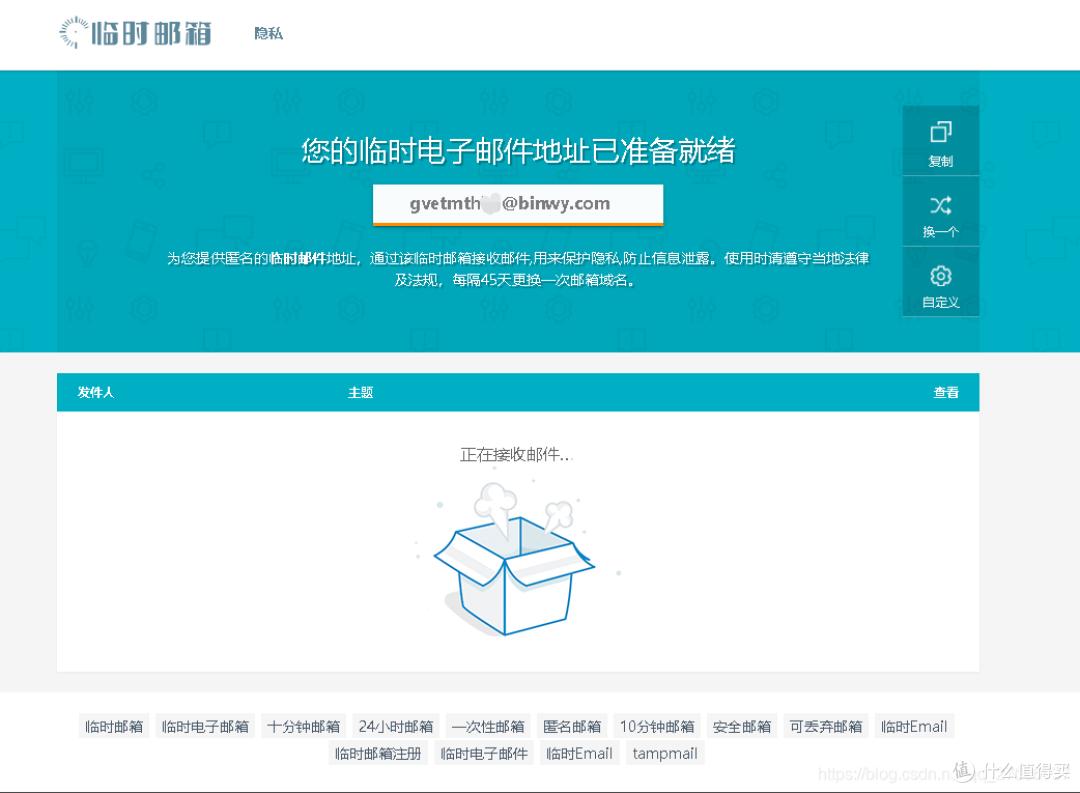Open the tampmail footer link
Viewport: 1080px width, 793px height.
(x=664, y=753)
